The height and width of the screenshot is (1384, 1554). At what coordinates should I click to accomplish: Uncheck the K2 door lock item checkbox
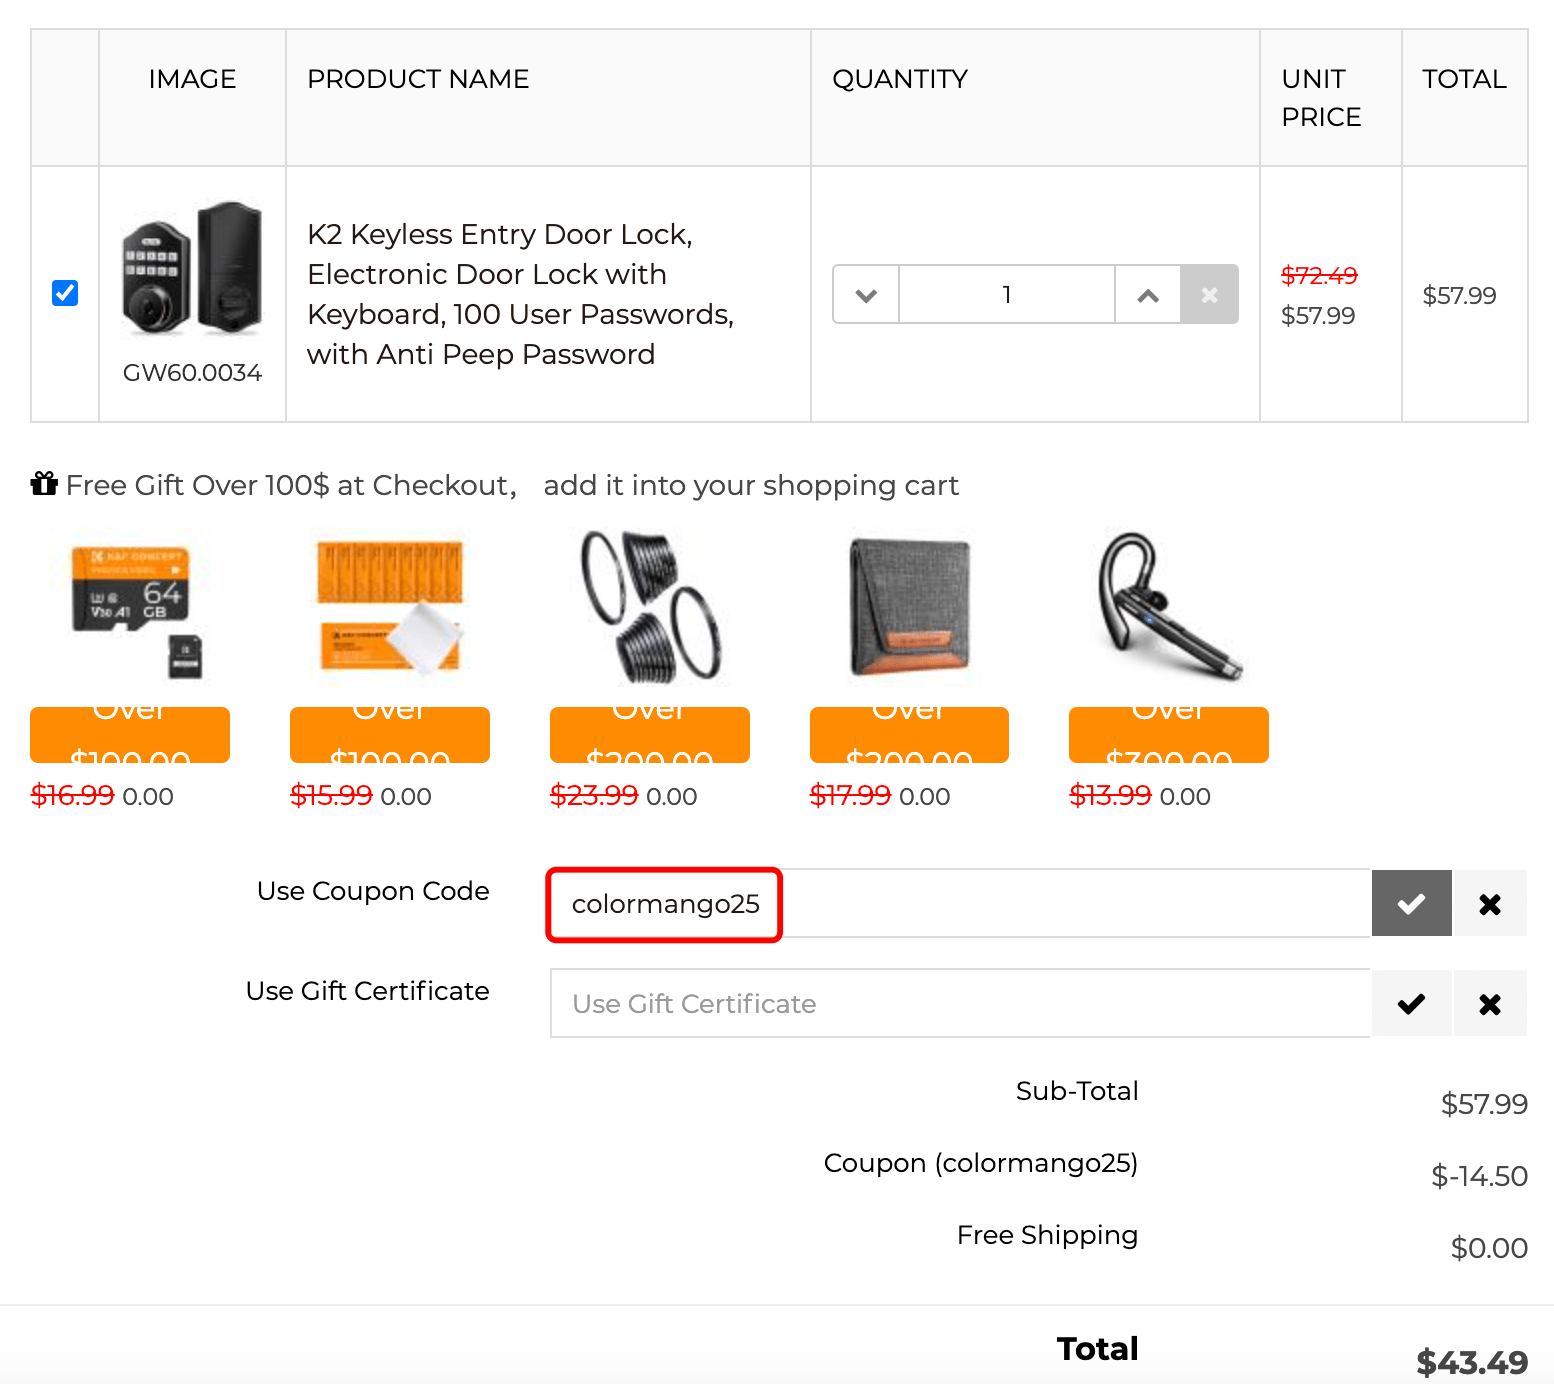(x=65, y=293)
